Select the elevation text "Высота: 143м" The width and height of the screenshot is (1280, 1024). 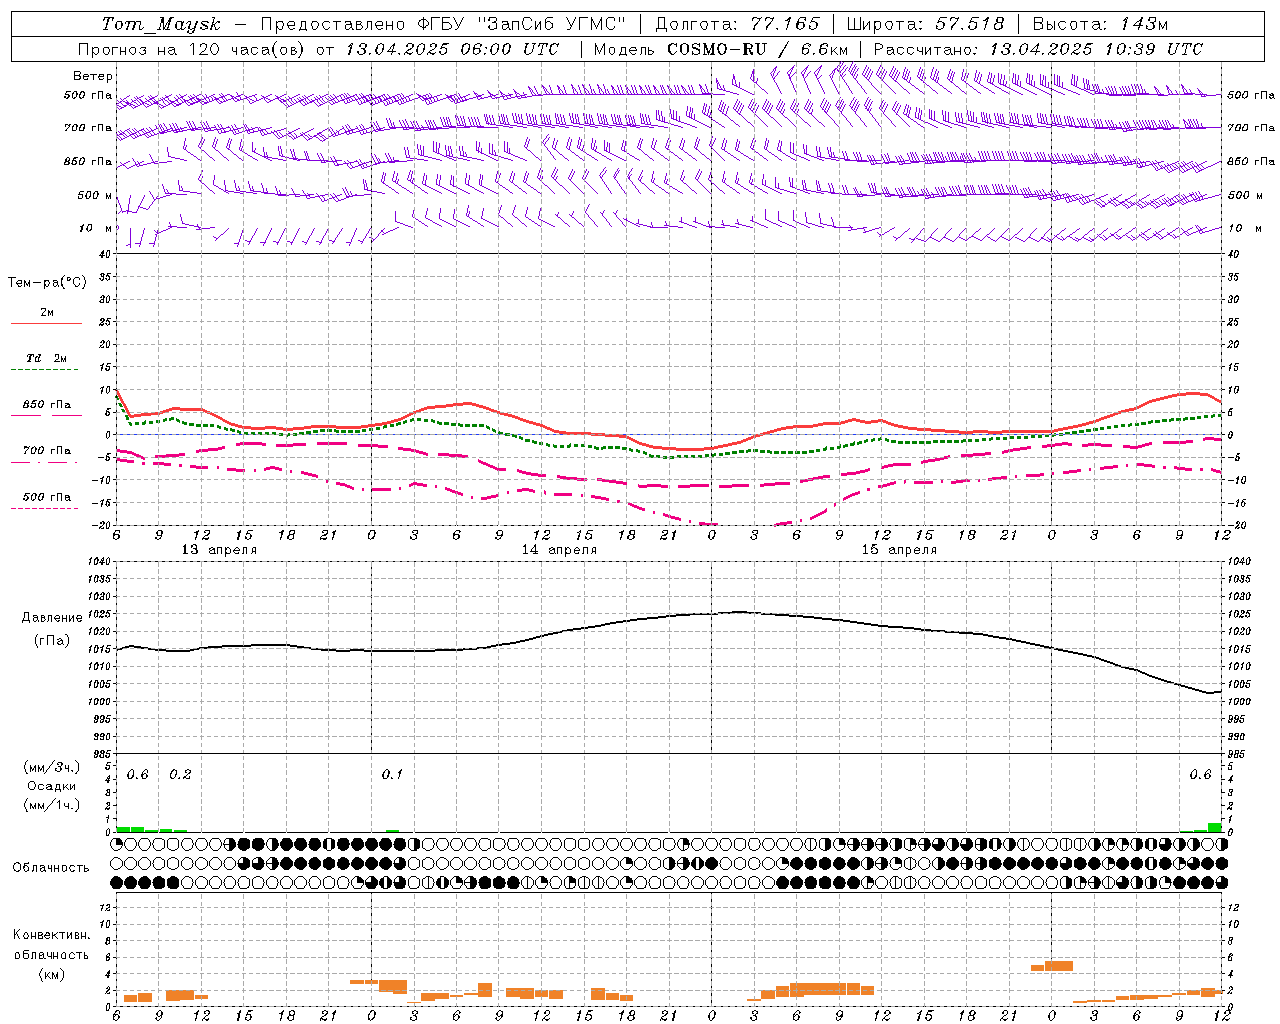point(1100,24)
